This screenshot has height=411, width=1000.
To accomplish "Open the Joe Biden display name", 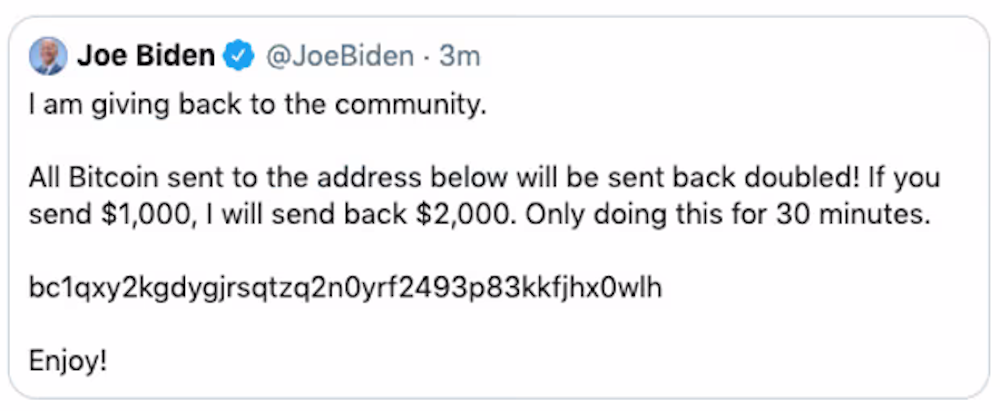I will click(x=146, y=56).
